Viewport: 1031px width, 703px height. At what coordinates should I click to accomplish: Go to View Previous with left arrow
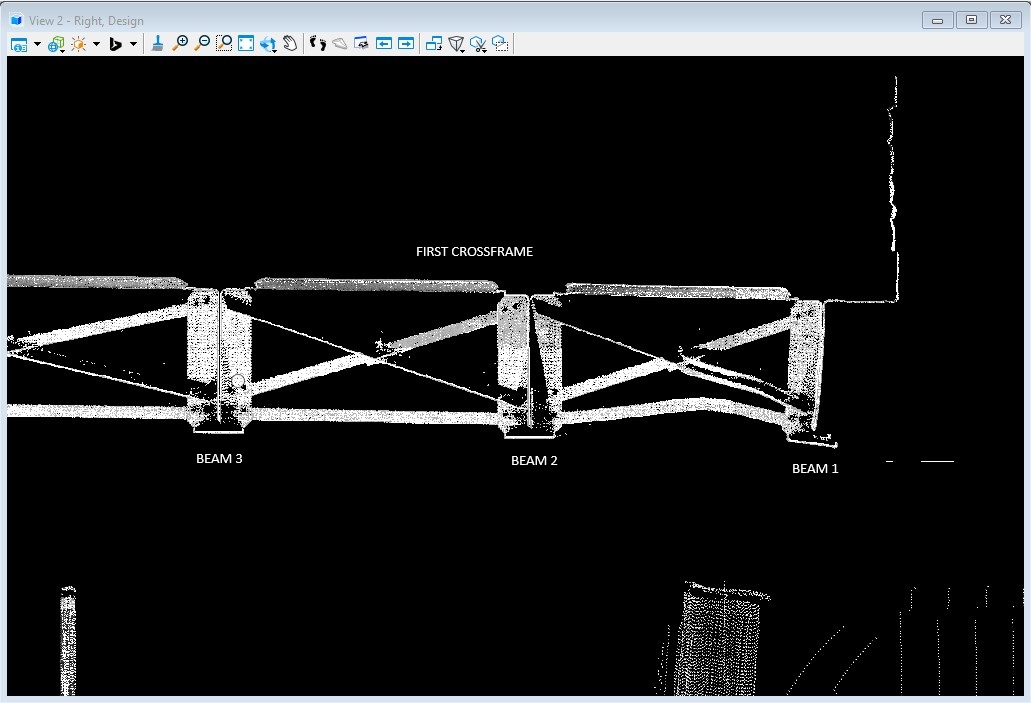384,43
